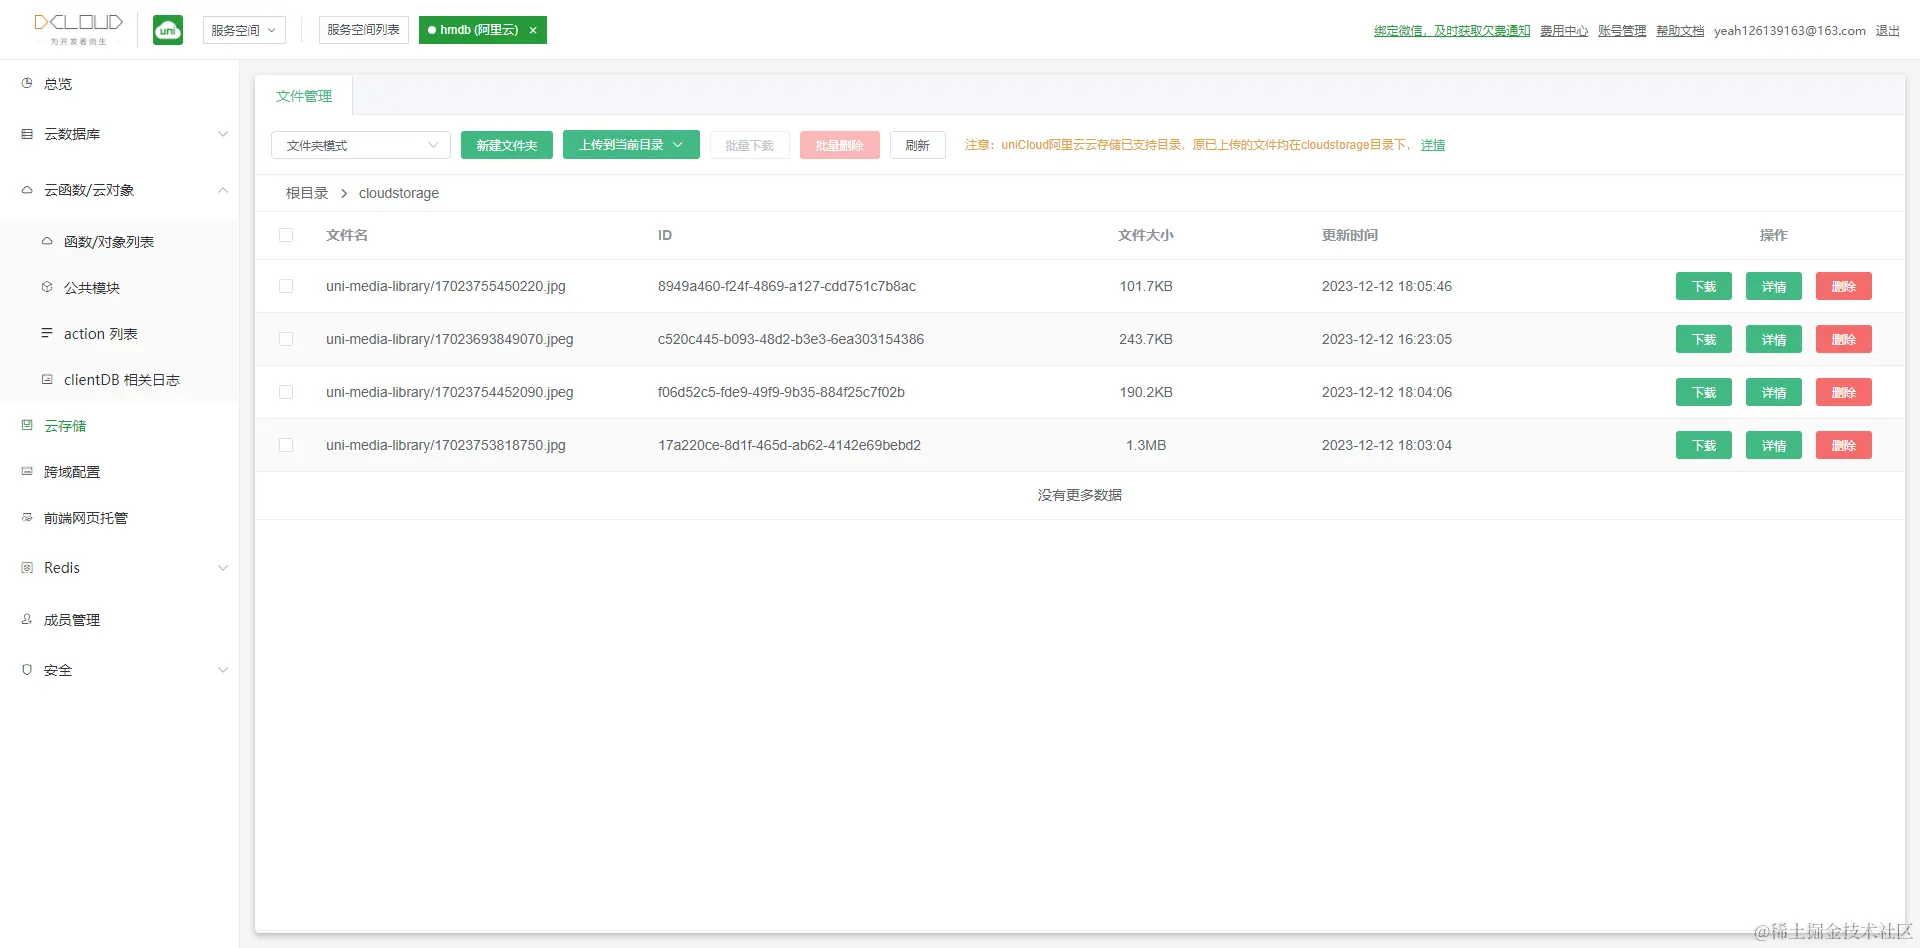Image resolution: width=1920 pixels, height=948 pixels.
Task: Click the DCloud logo
Action: click(78, 29)
